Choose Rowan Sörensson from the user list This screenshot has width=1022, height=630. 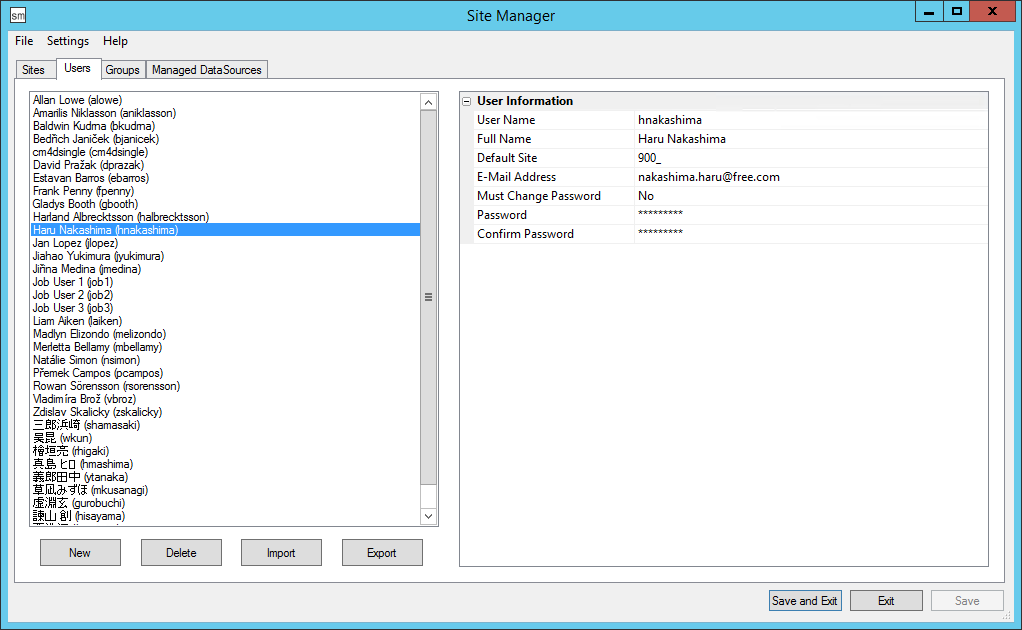coord(106,386)
